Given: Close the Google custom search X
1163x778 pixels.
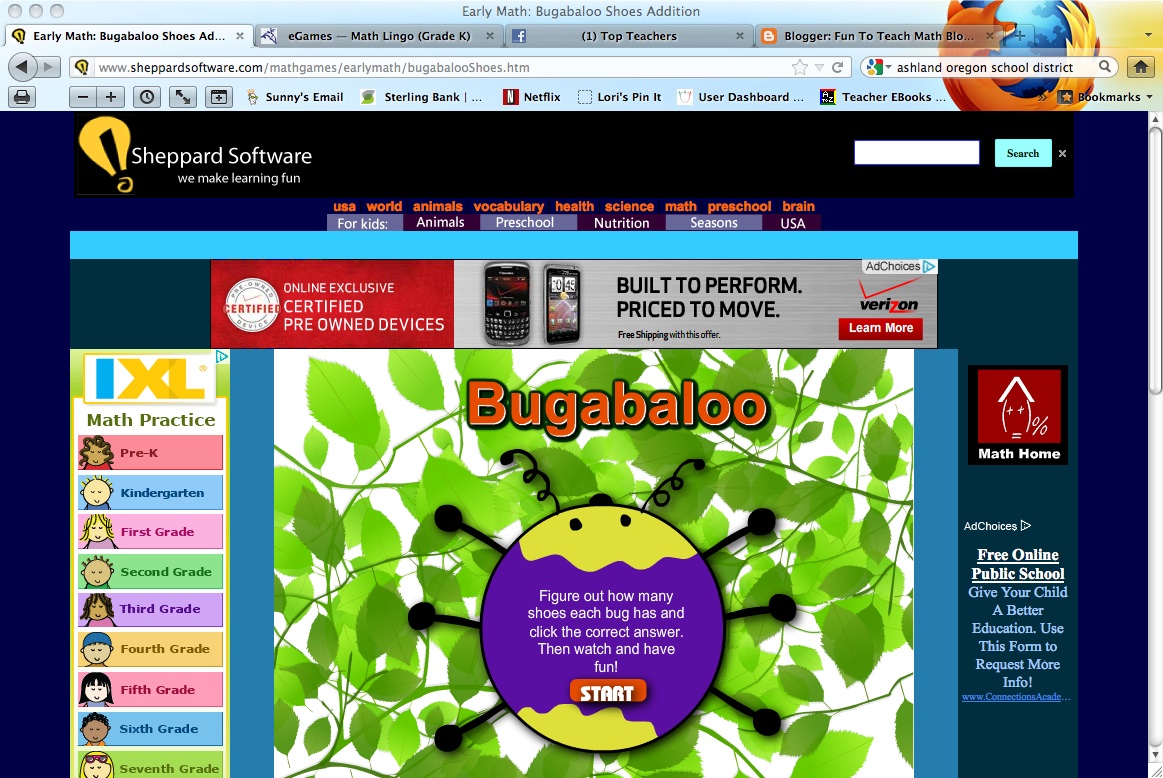Looking at the screenshot, I should [x=1062, y=154].
